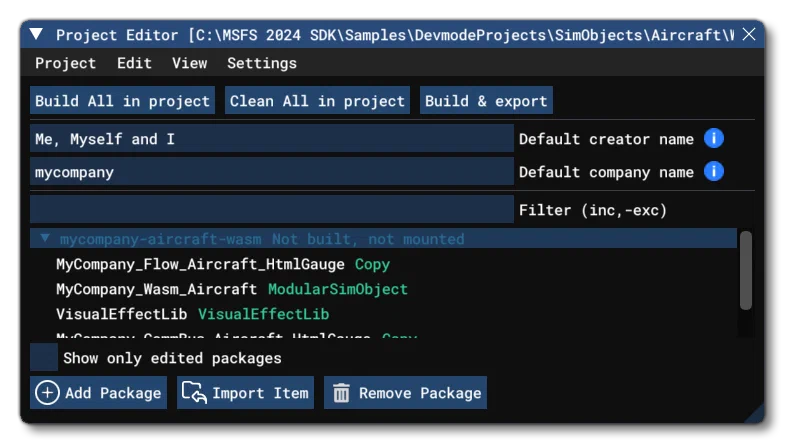Open the View menu
785x444 pixels.
[190, 63]
